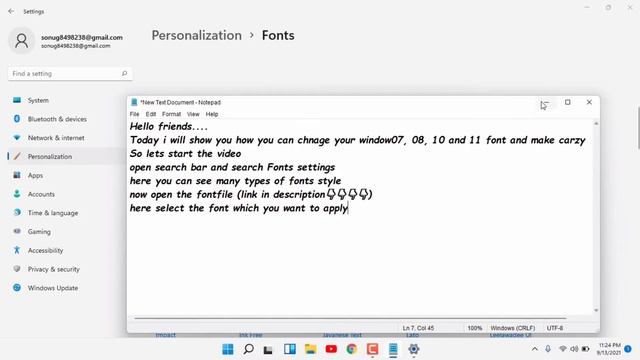640x360 pixels.
Task: Click the Notepad icon in title bar
Action: tap(134, 102)
